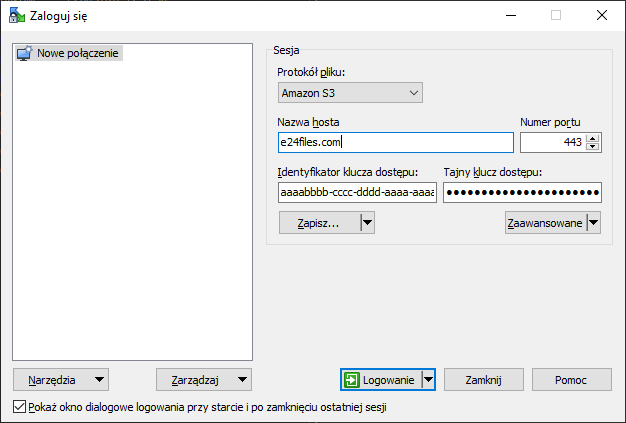Open the Zarządzaj menu button
Viewport: 626px width, 423px height.
click(204, 379)
